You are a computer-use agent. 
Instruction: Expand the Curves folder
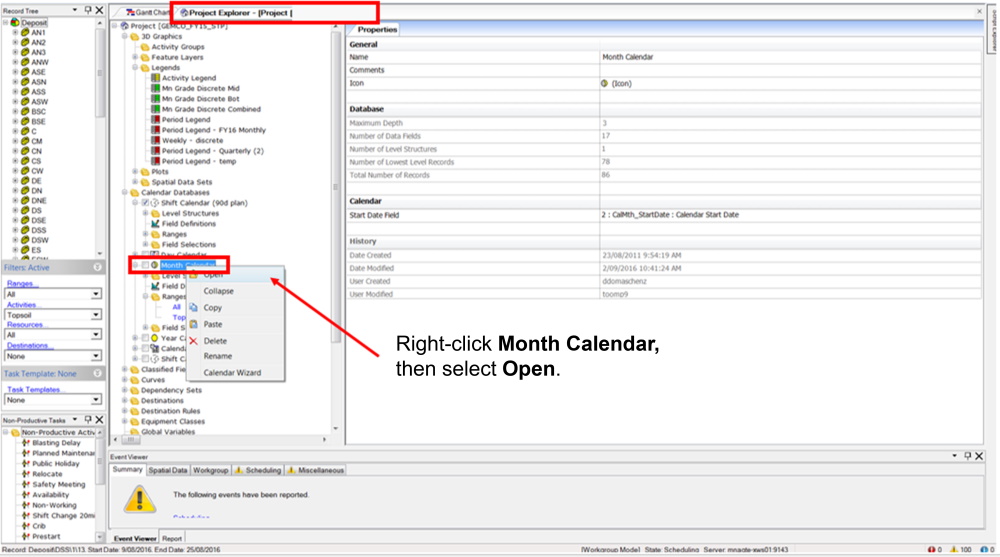[125, 380]
